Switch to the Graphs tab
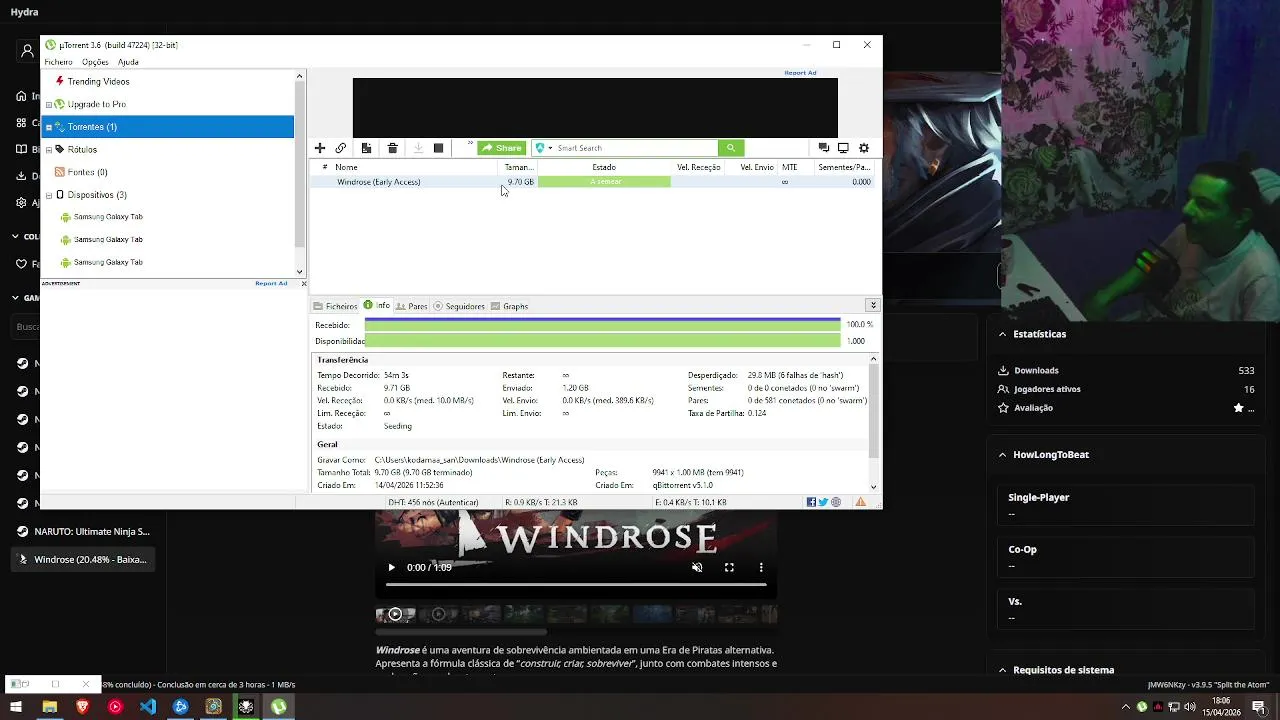1280x720 pixels. click(x=510, y=306)
